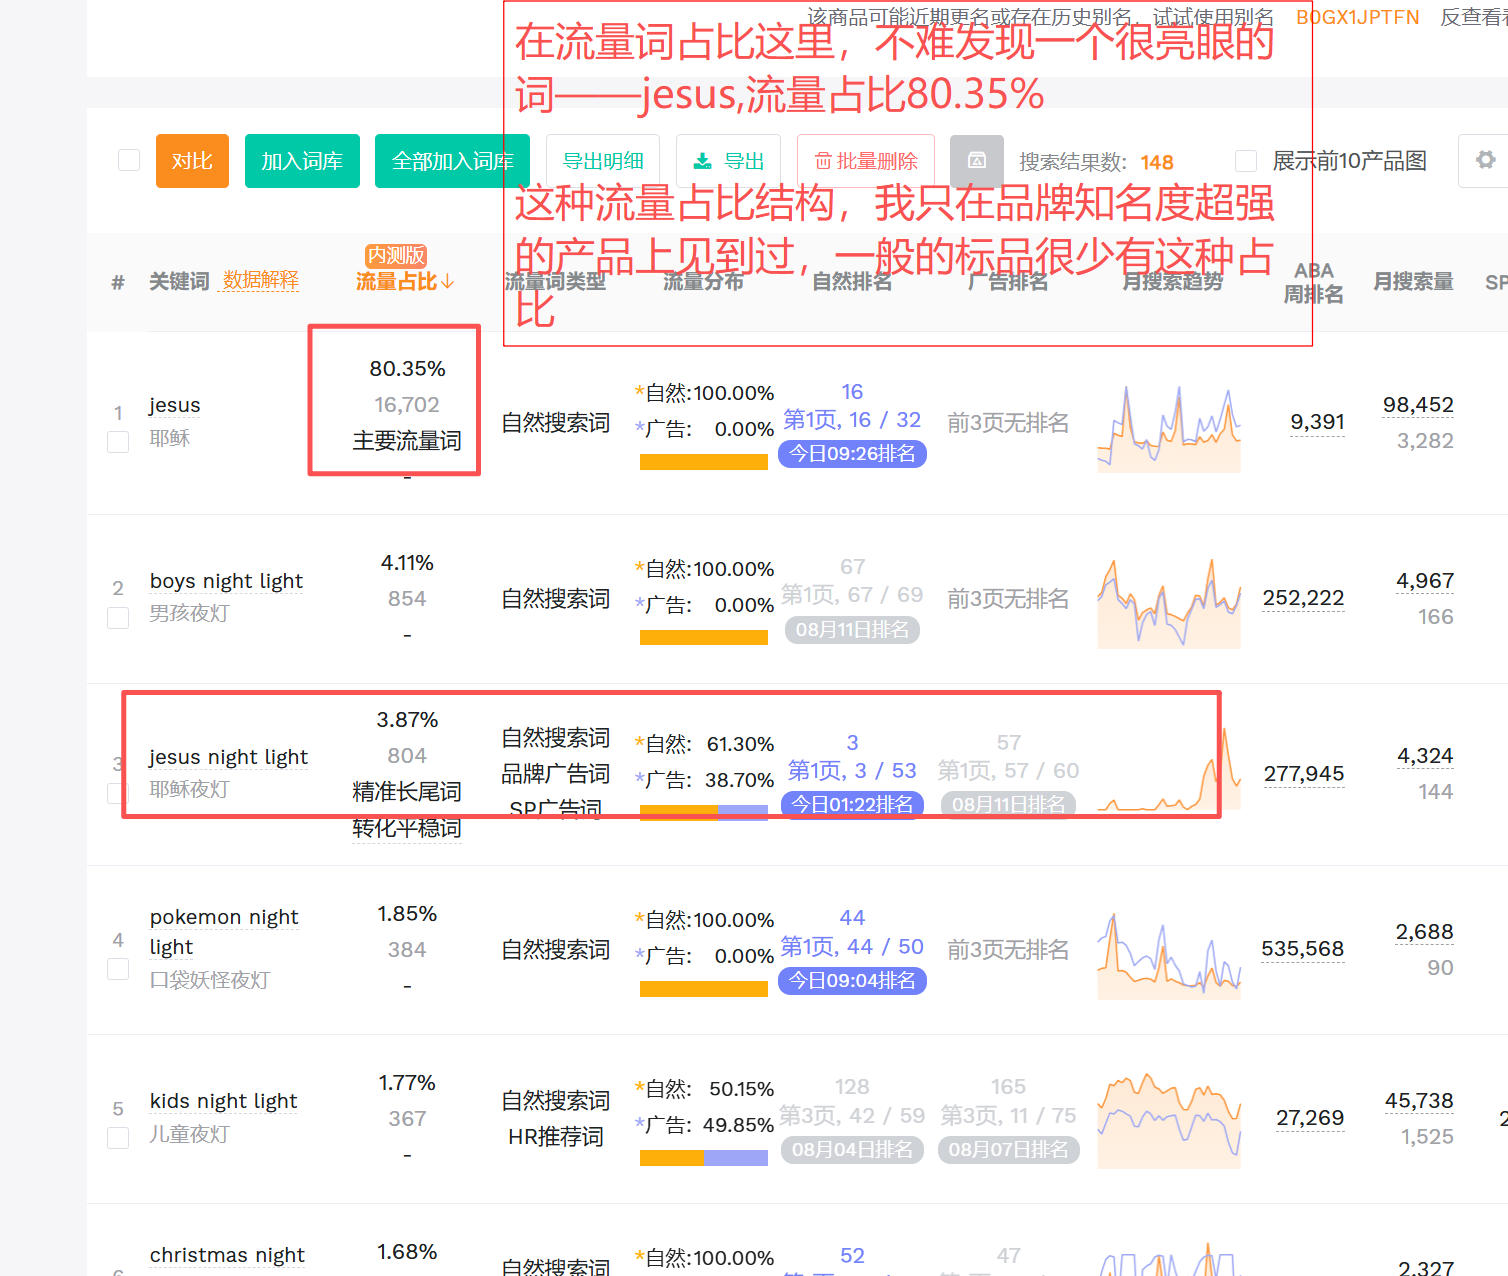Open the search trend chart for kids night light
Screen dimensions: 1508x1276
1169,1121
